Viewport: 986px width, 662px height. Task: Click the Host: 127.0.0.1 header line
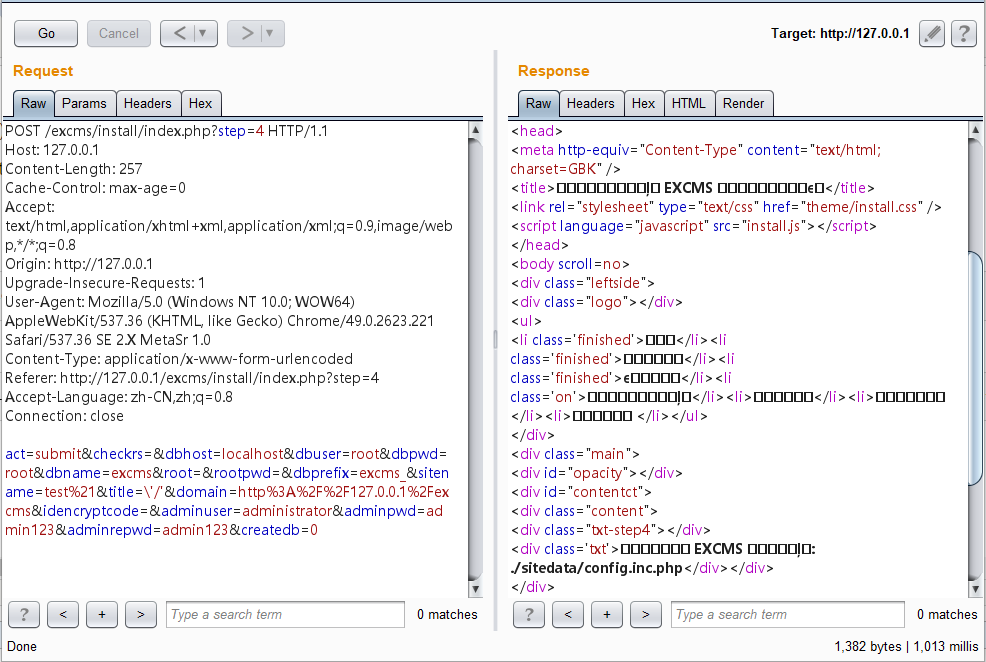[x=52, y=150]
